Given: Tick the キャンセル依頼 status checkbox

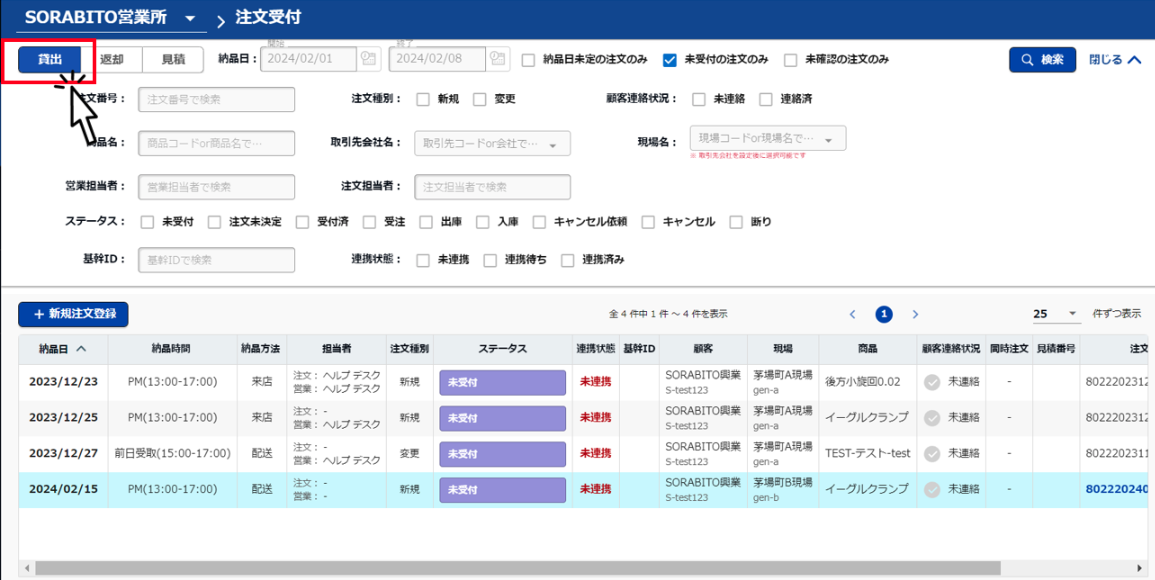Looking at the screenshot, I should pyautogui.click(x=540, y=222).
